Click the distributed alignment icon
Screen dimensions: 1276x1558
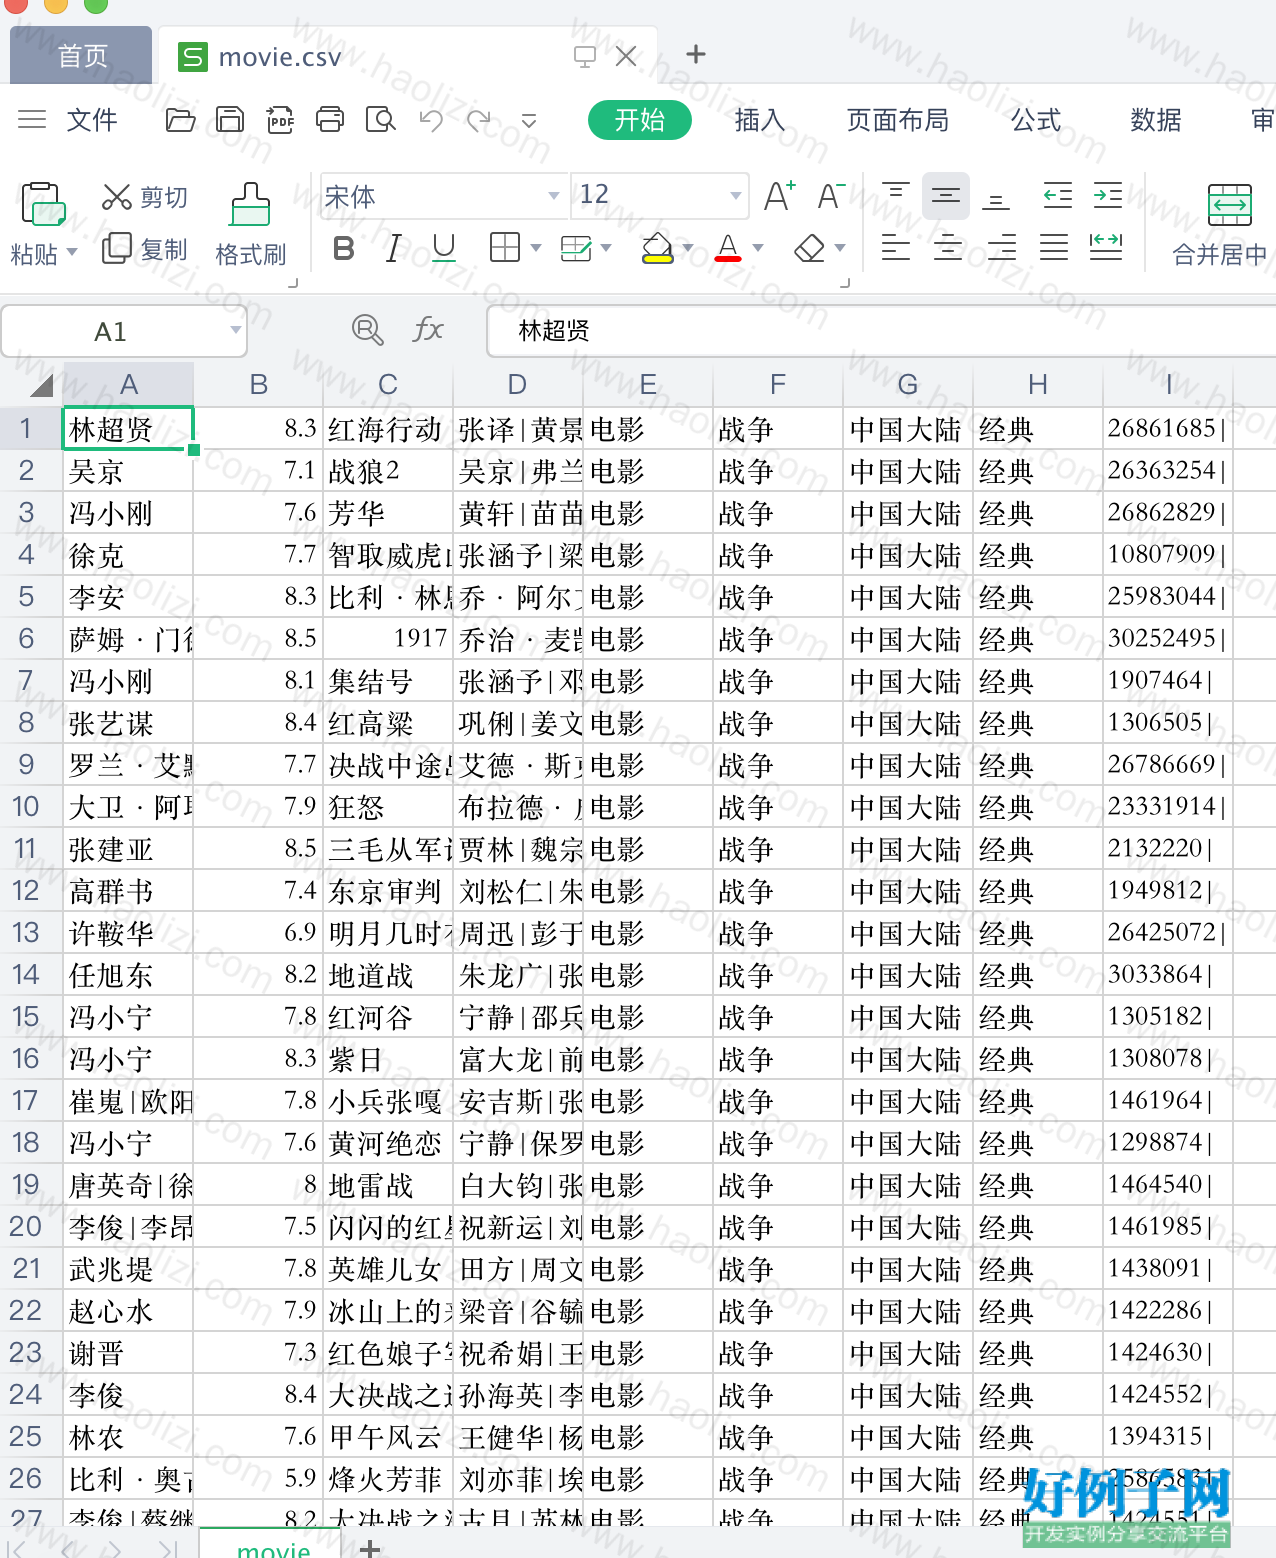click(x=1106, y=247)
